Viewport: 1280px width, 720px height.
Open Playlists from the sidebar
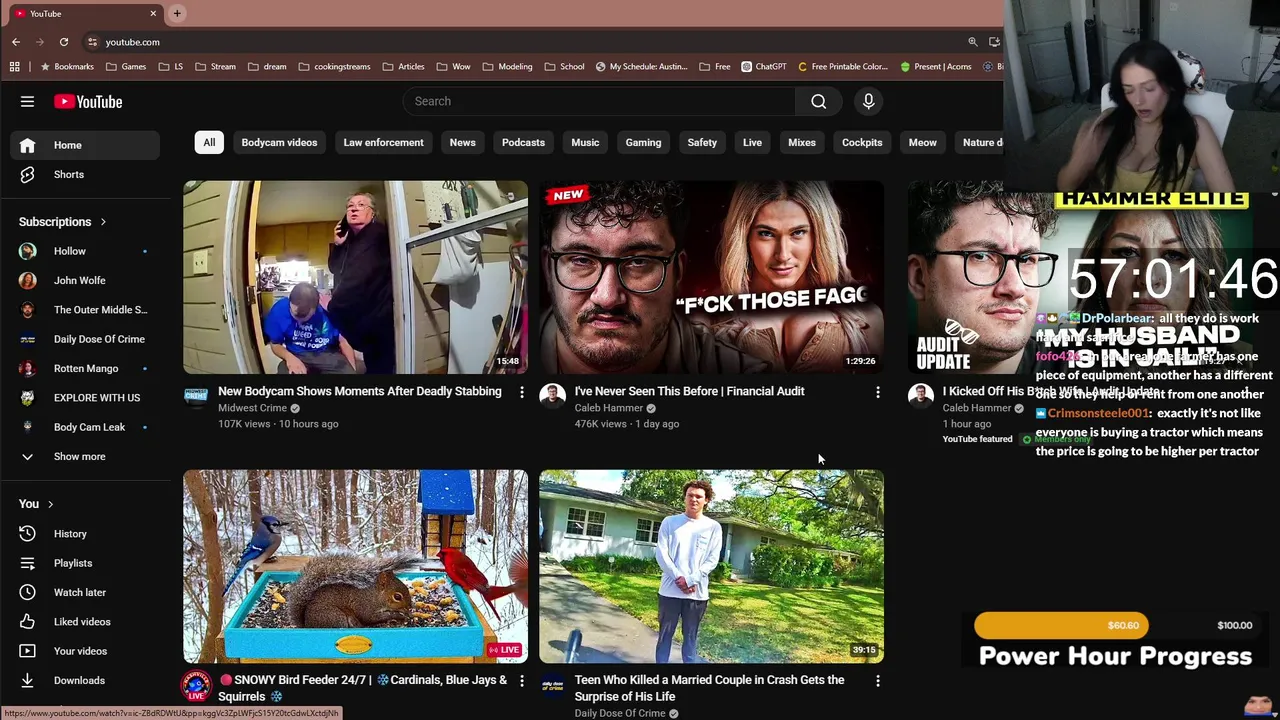[85, 563]
